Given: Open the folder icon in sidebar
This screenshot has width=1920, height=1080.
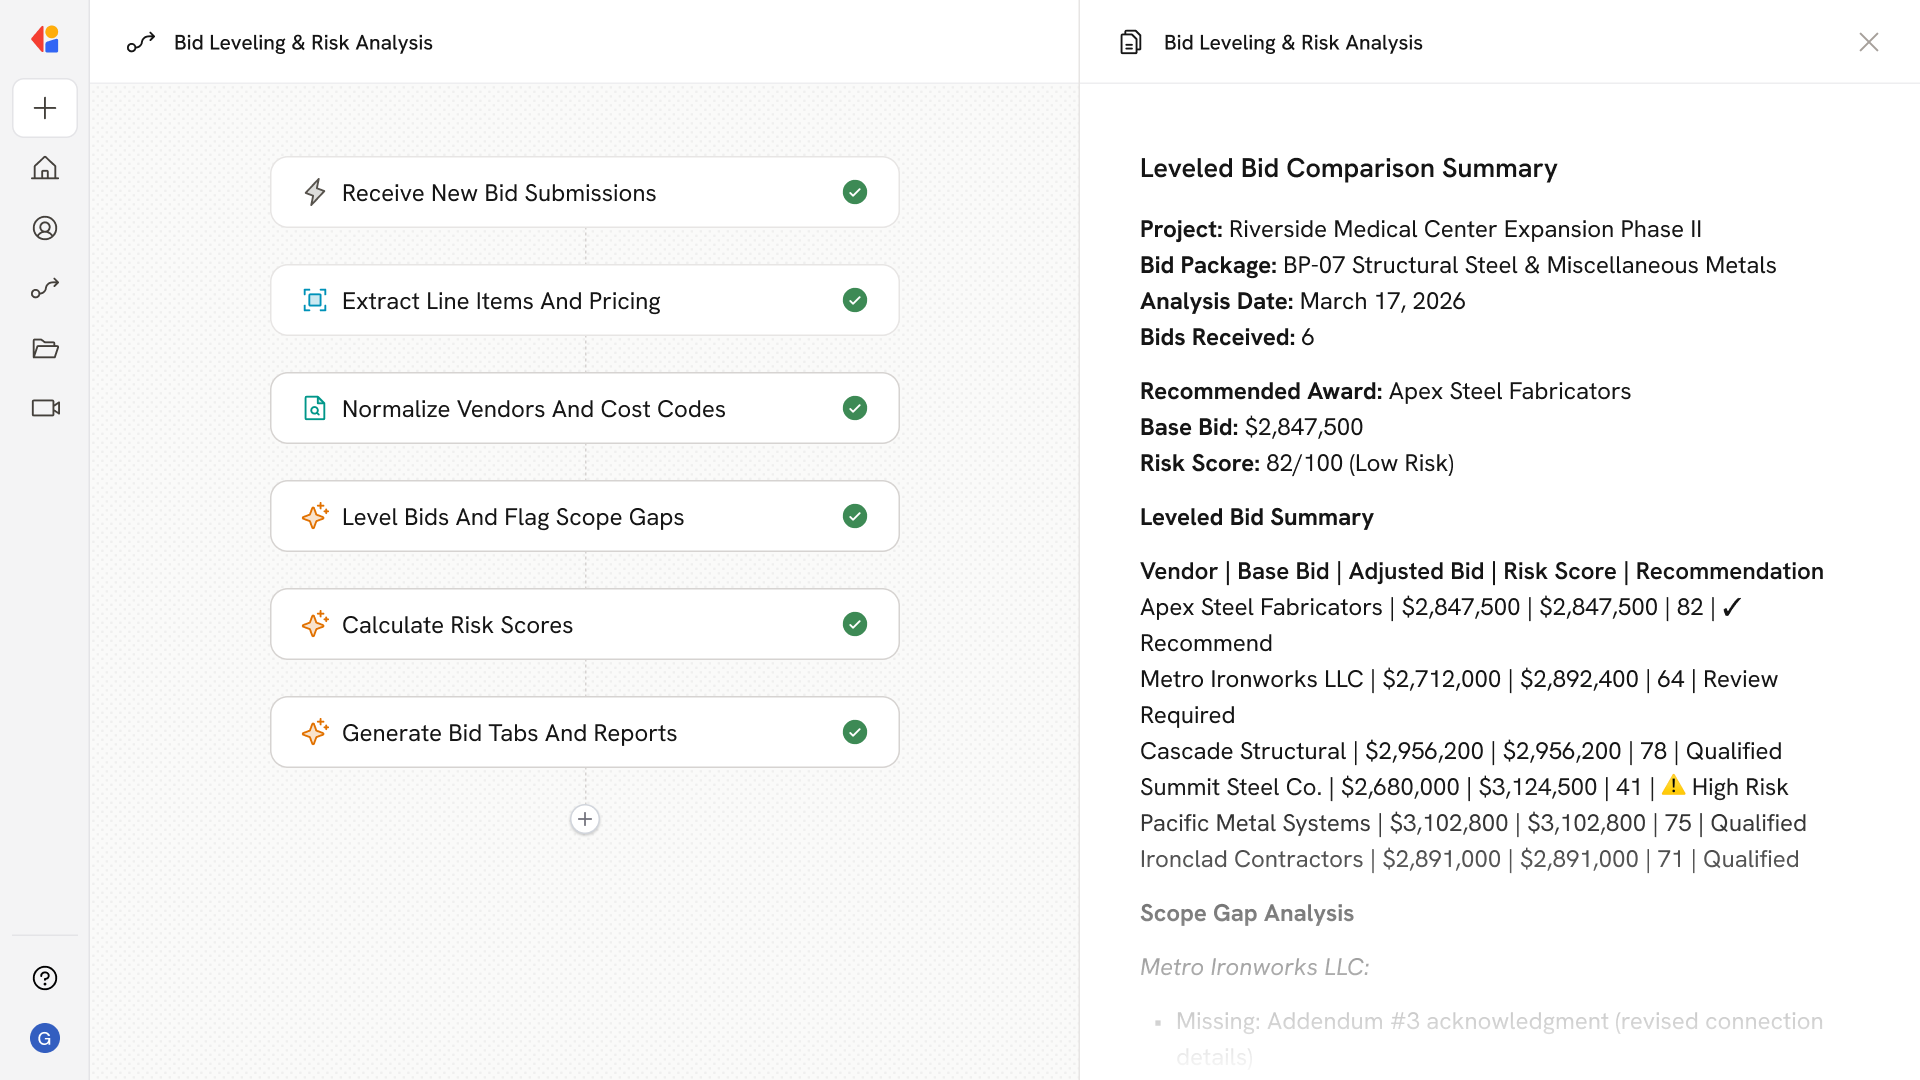Looking at the screenshot, I should coord(45,348).
